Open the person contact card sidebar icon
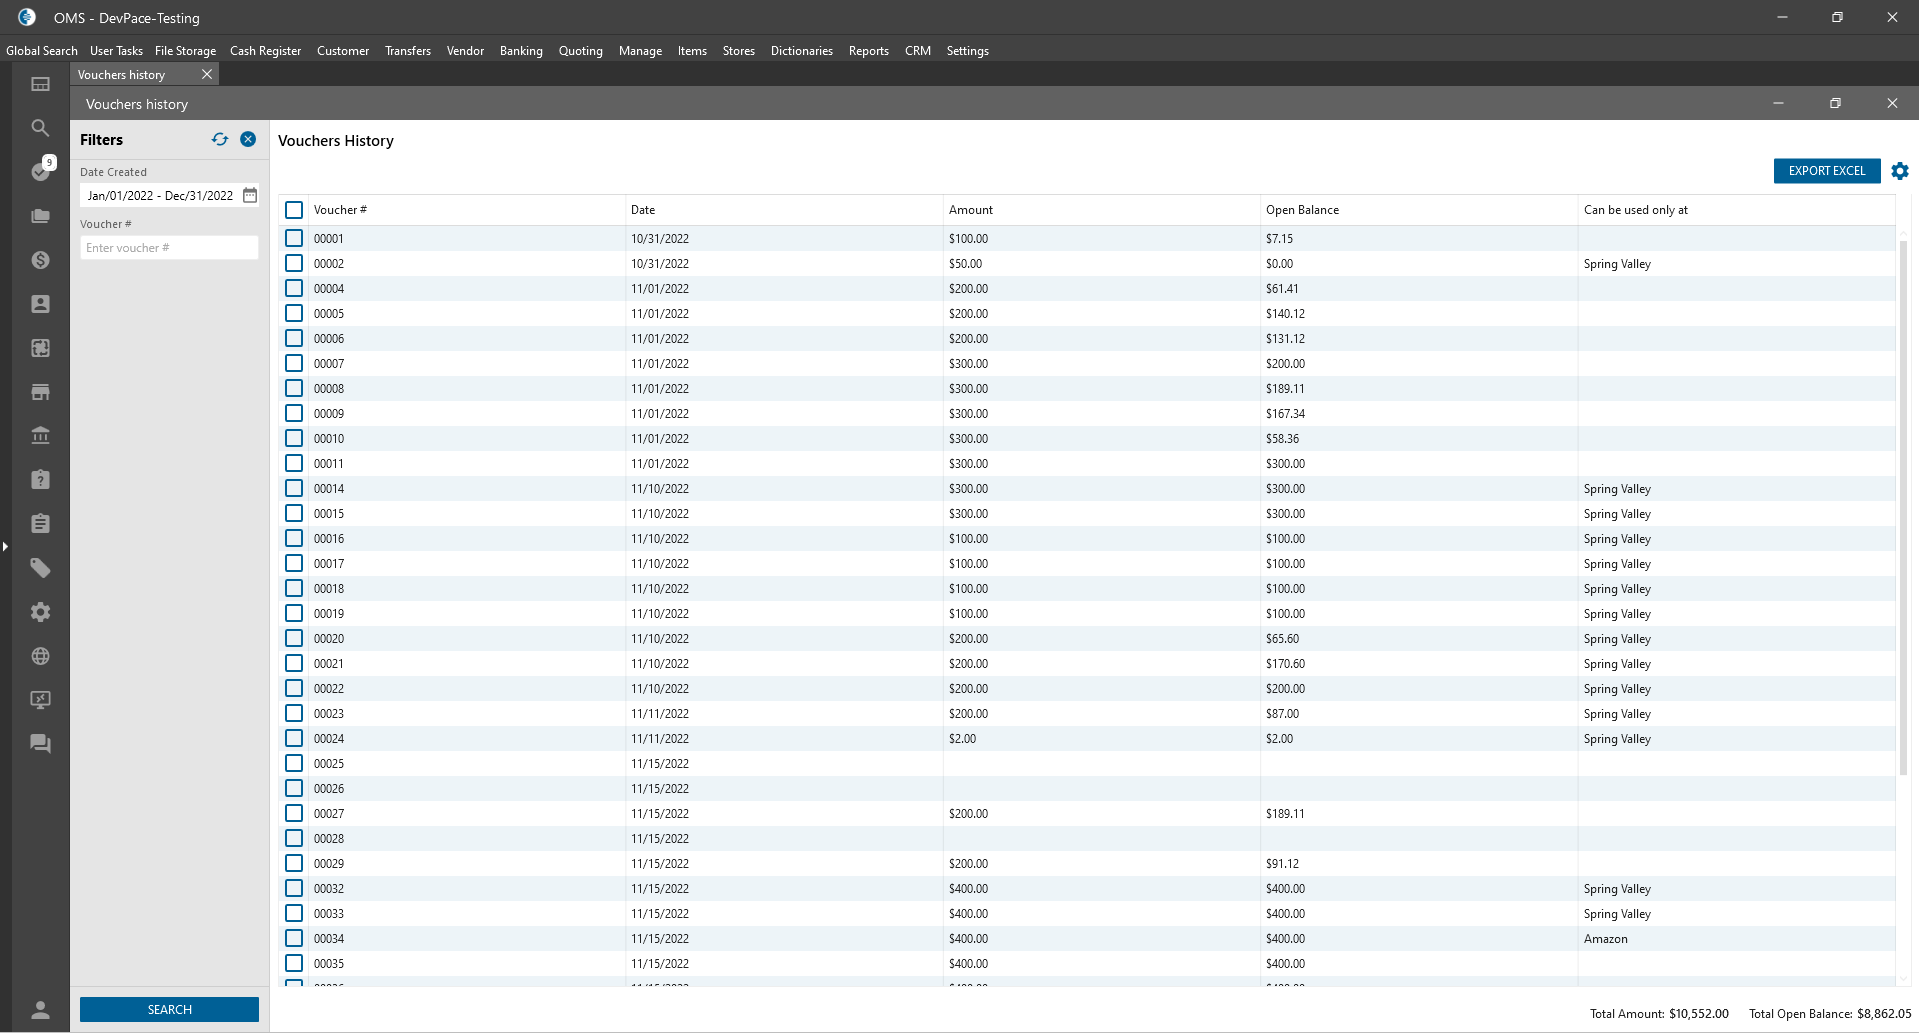This screenshot has width=1919, height=1033. coord(40,304)
